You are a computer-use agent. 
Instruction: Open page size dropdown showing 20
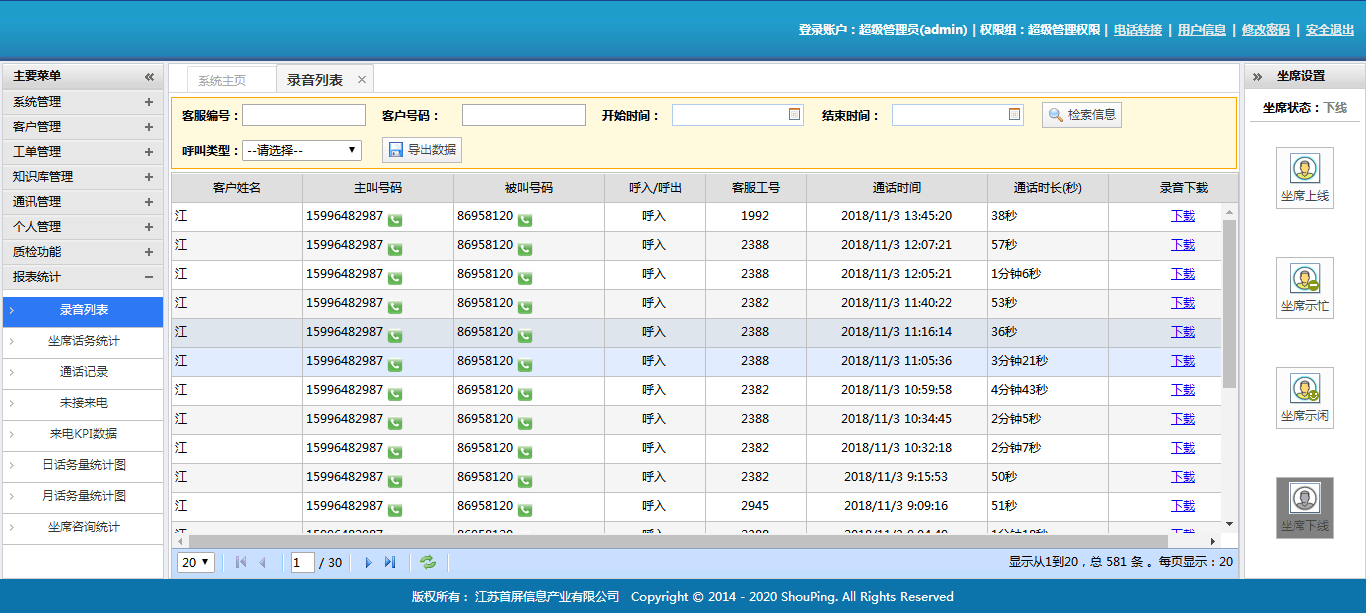point(196,562)
